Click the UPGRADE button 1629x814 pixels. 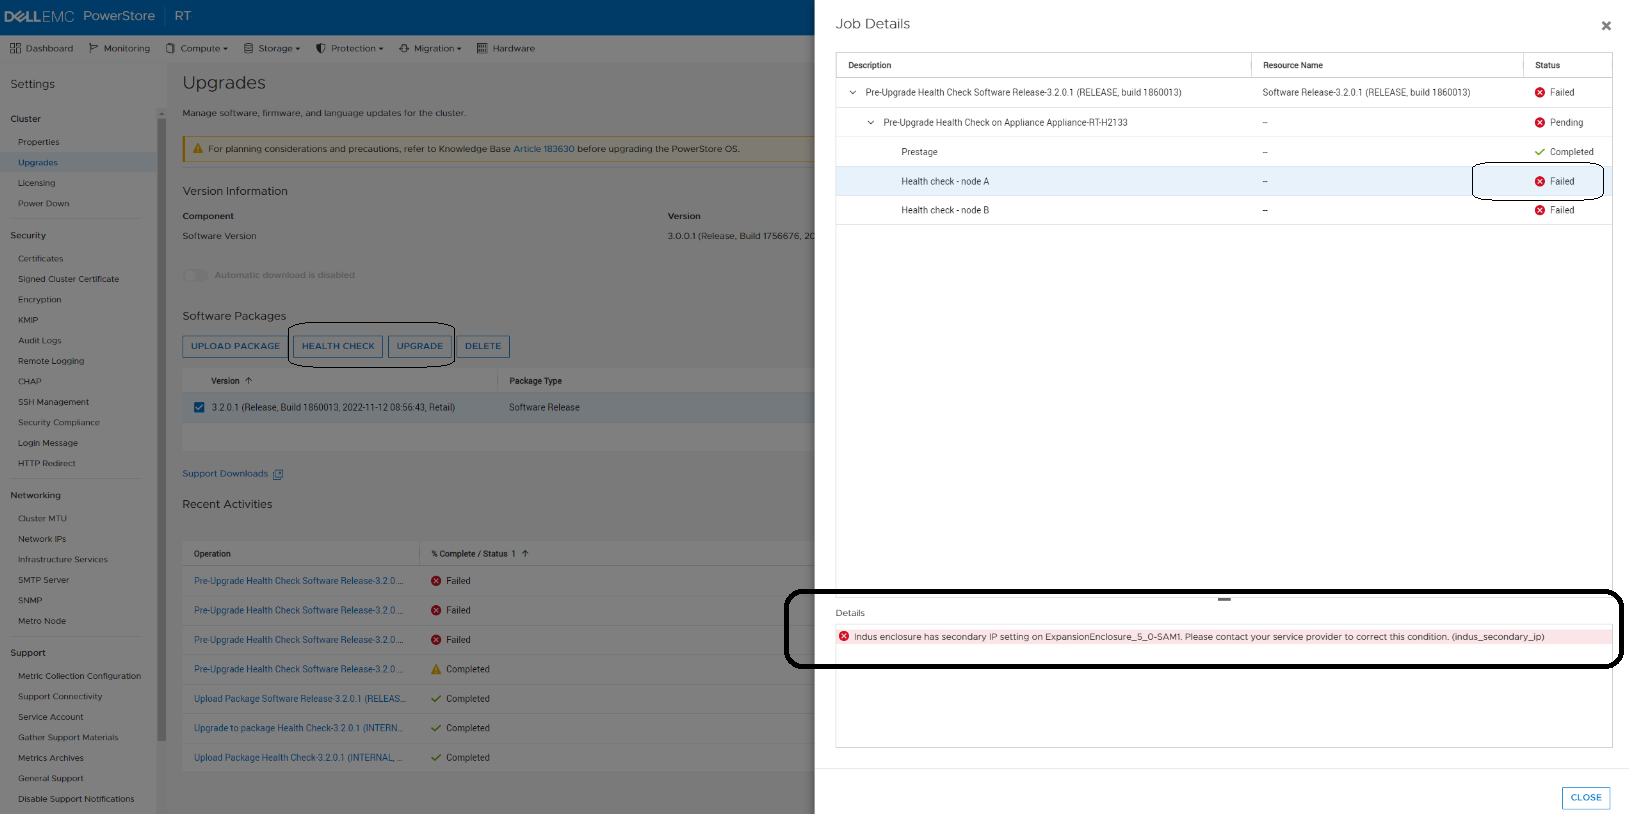tap(420, 346)
